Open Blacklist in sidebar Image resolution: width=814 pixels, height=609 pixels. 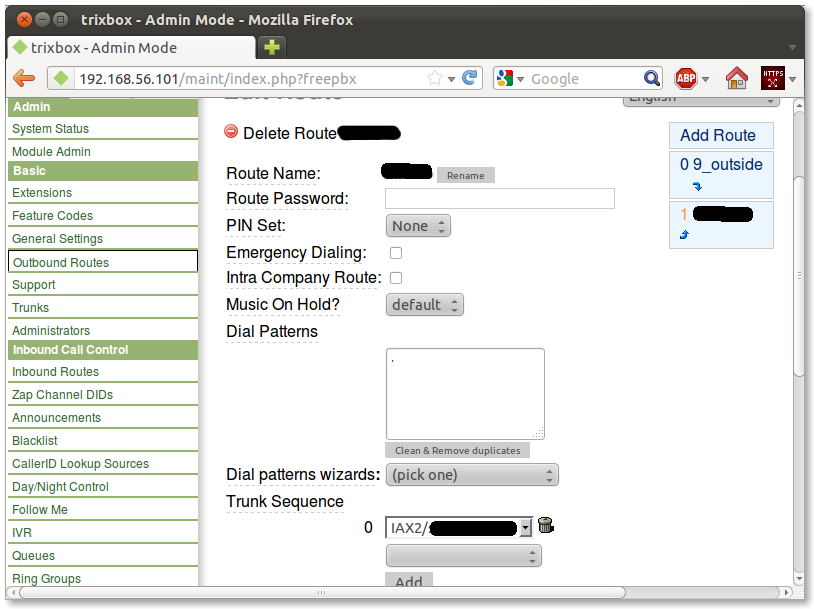[35, 441]
